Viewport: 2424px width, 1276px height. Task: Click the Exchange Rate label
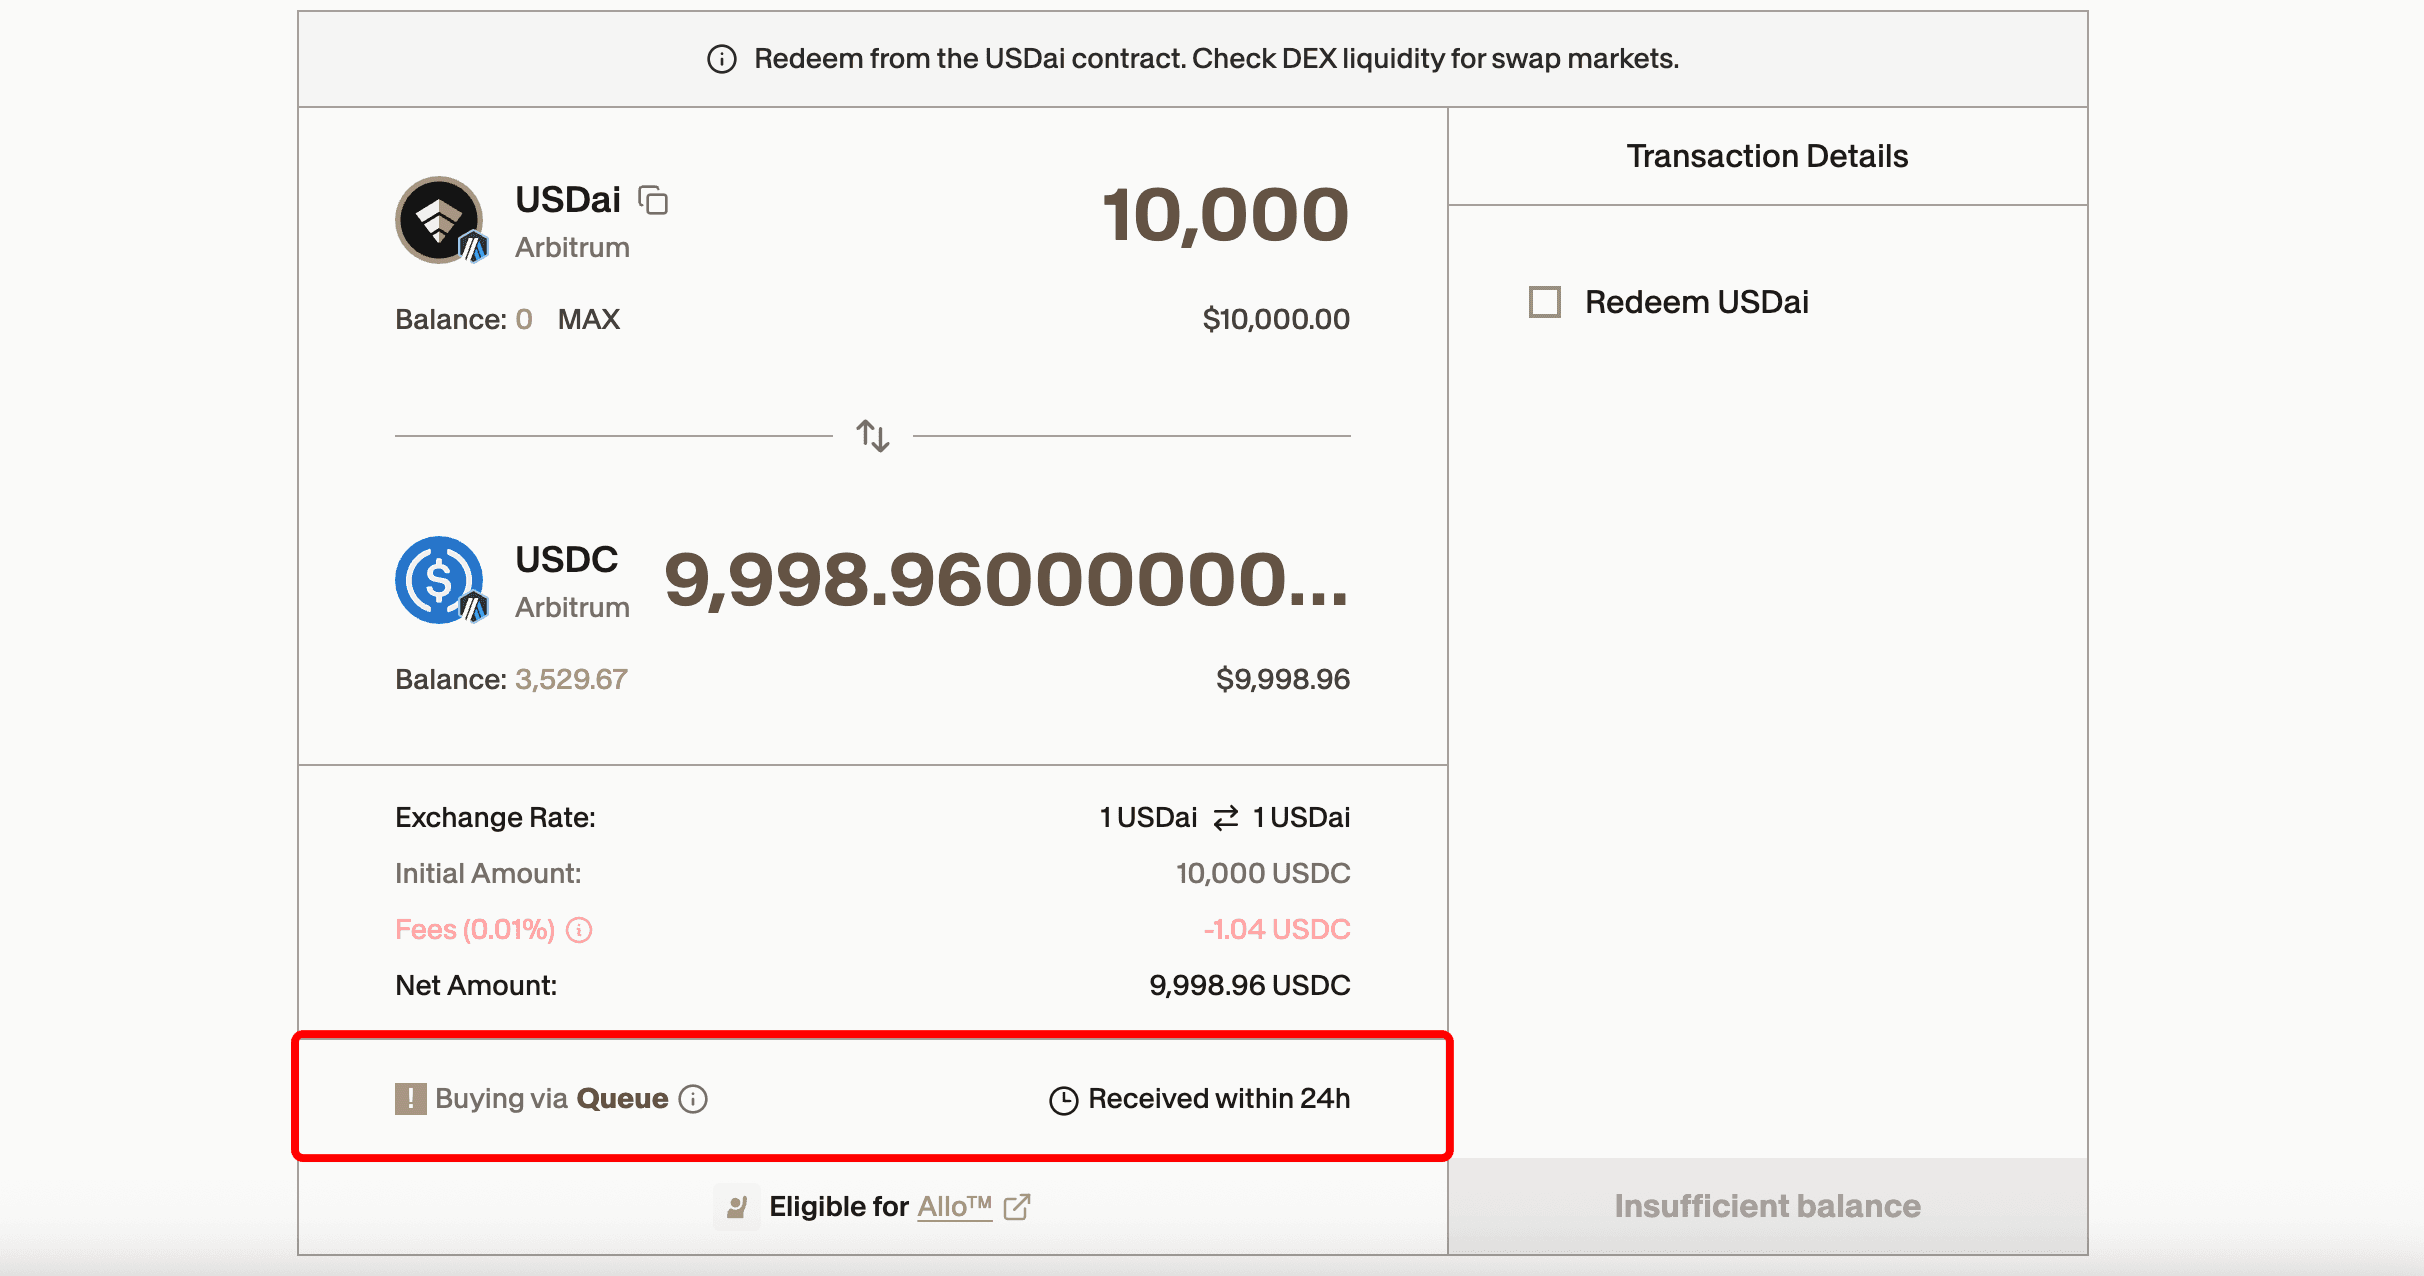[495, 818]
